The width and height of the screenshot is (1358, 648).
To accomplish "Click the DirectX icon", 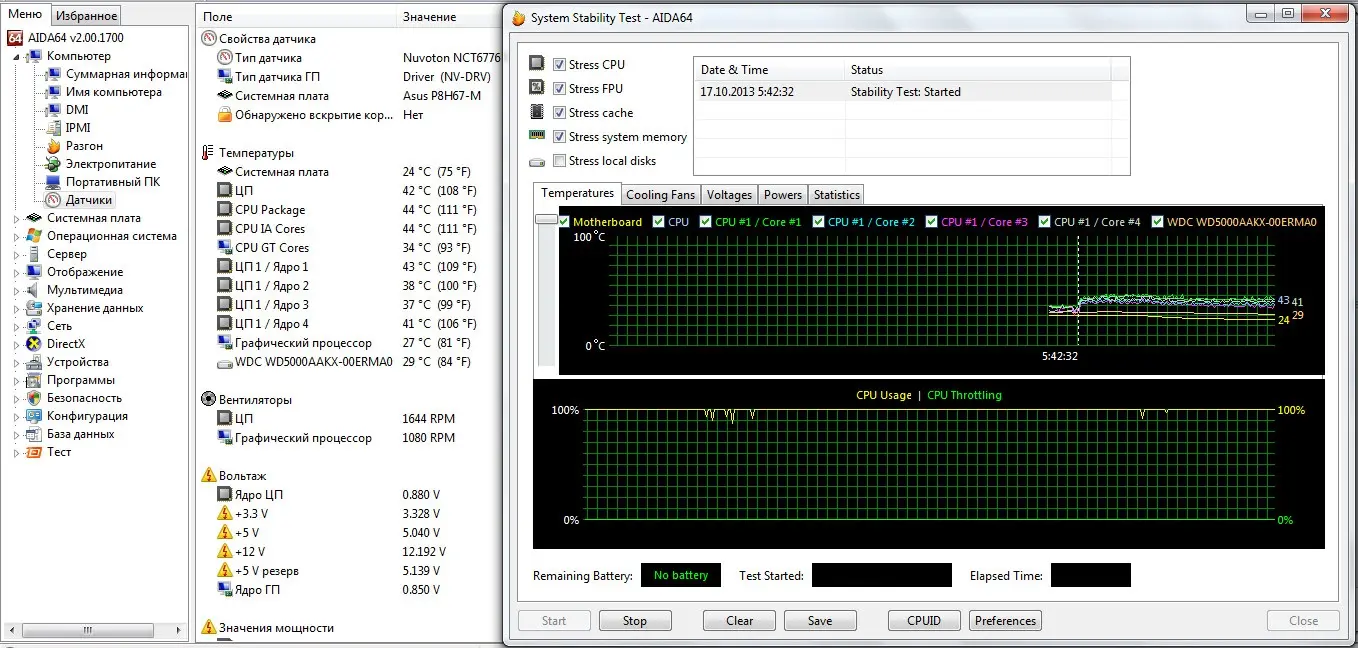I will [34, 344].
